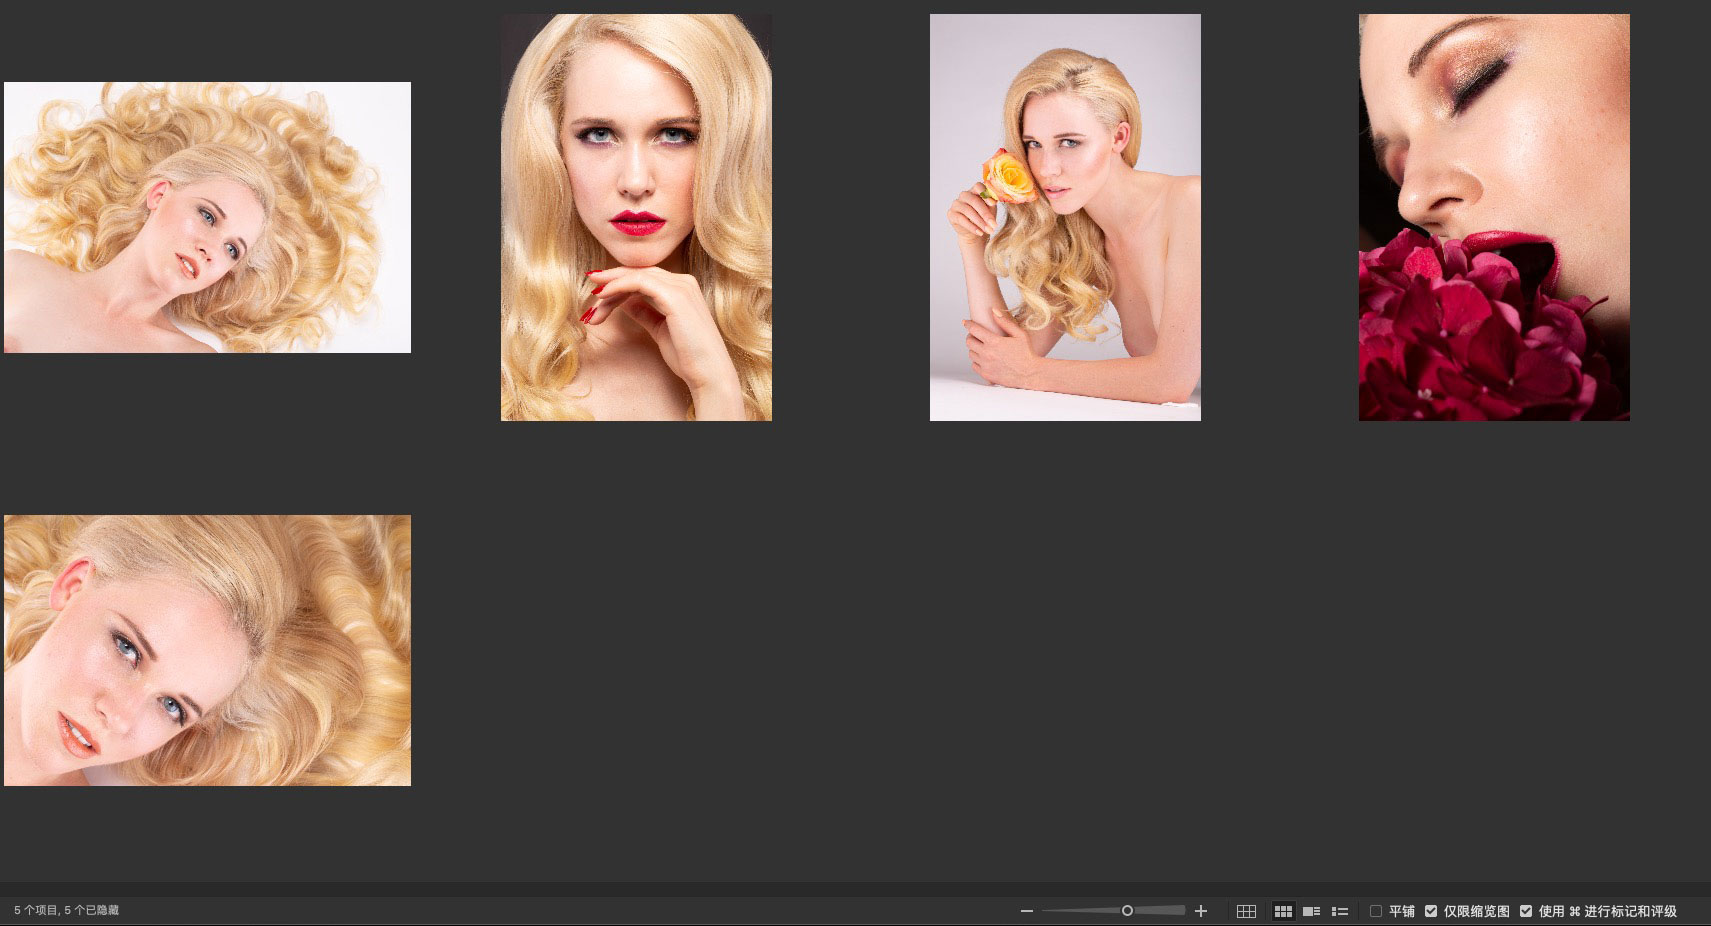Select the red lips portrait thumbnail
1711x926 pixels.
(636, 217)
